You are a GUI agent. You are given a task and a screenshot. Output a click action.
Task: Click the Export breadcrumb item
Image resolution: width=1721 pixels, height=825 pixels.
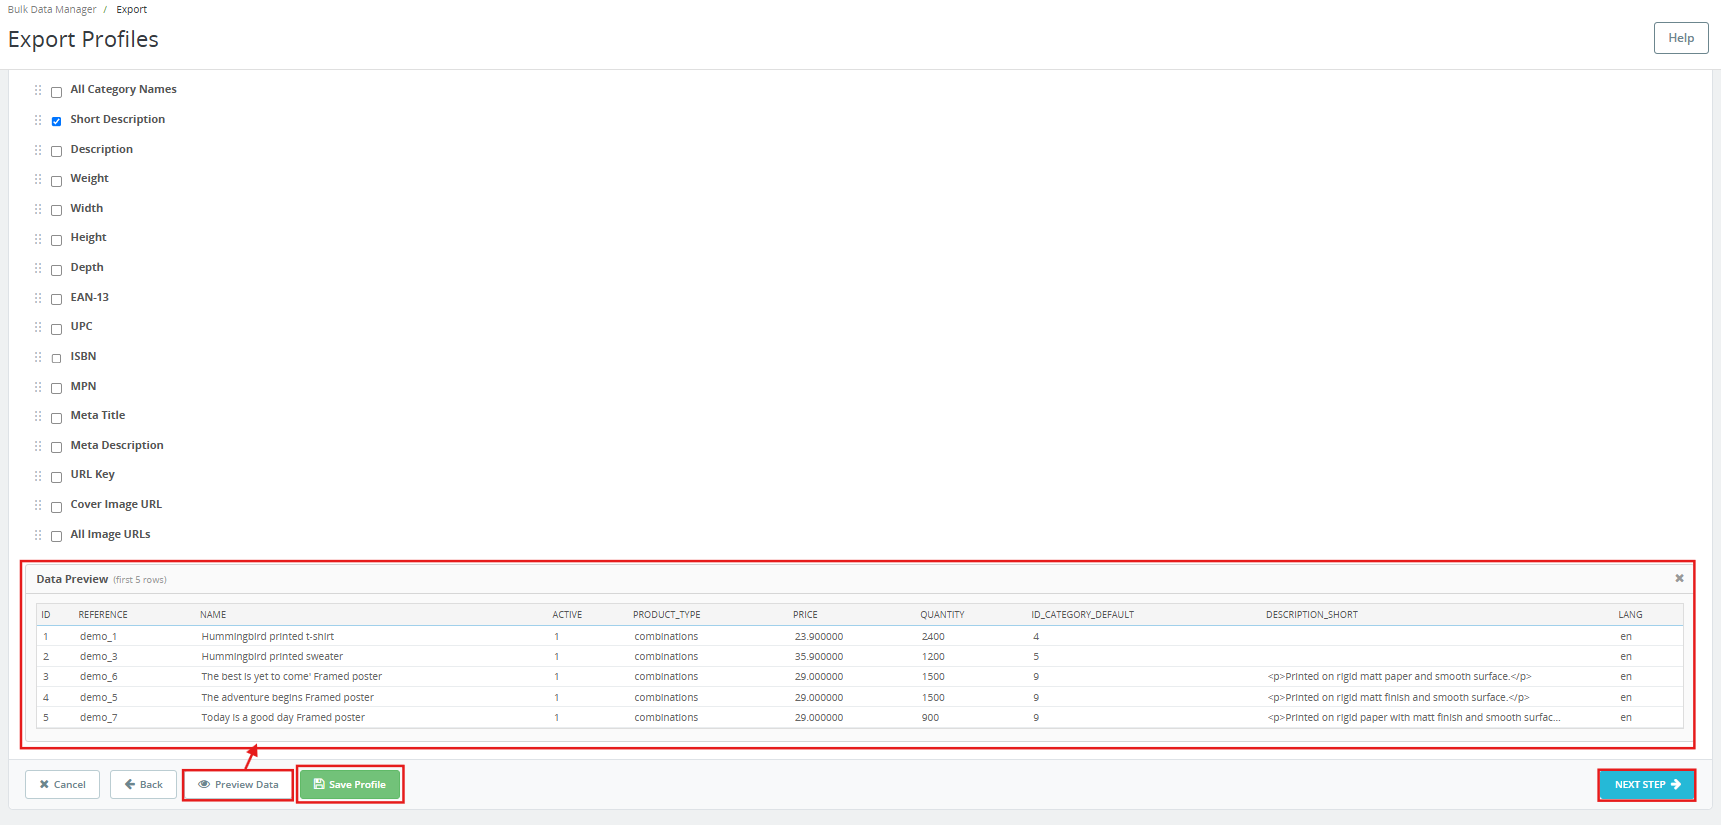[131, 9]
